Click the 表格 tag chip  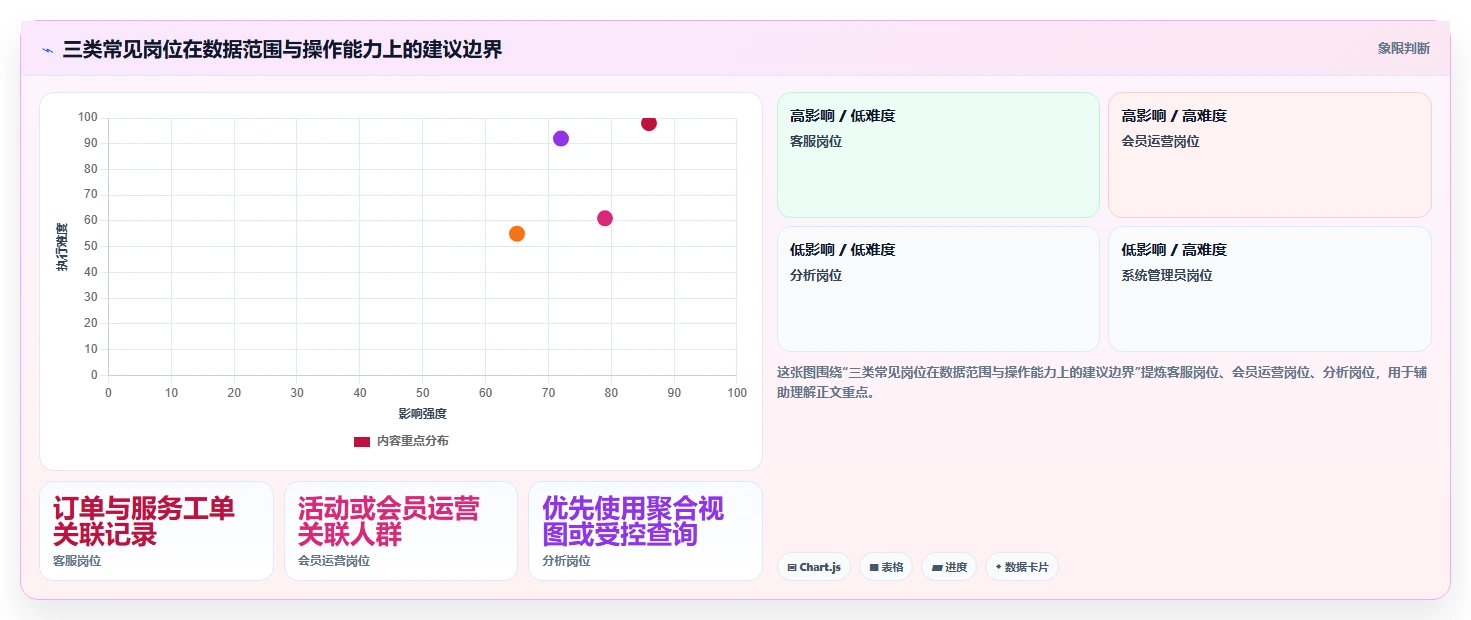coord(886,567)
